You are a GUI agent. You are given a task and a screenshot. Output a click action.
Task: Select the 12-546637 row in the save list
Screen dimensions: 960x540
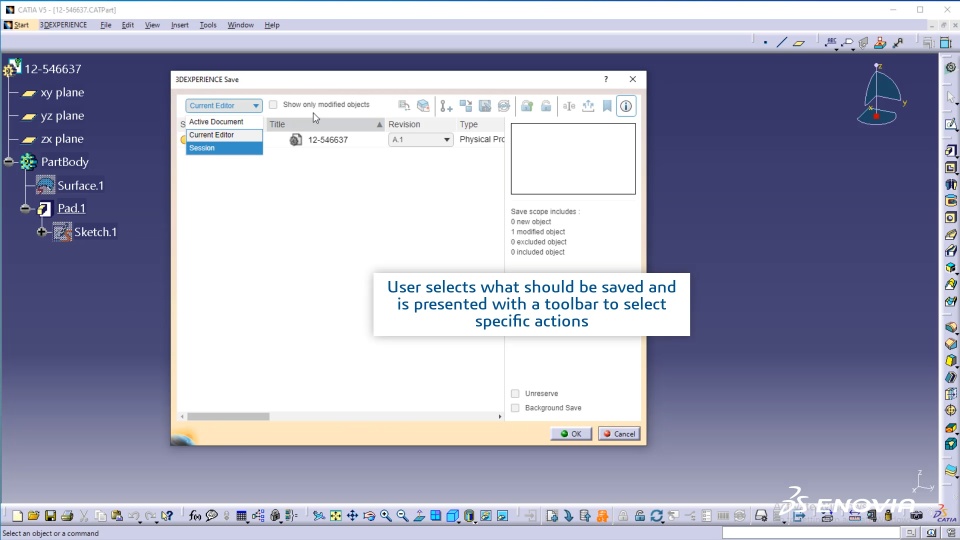[343, 140]
